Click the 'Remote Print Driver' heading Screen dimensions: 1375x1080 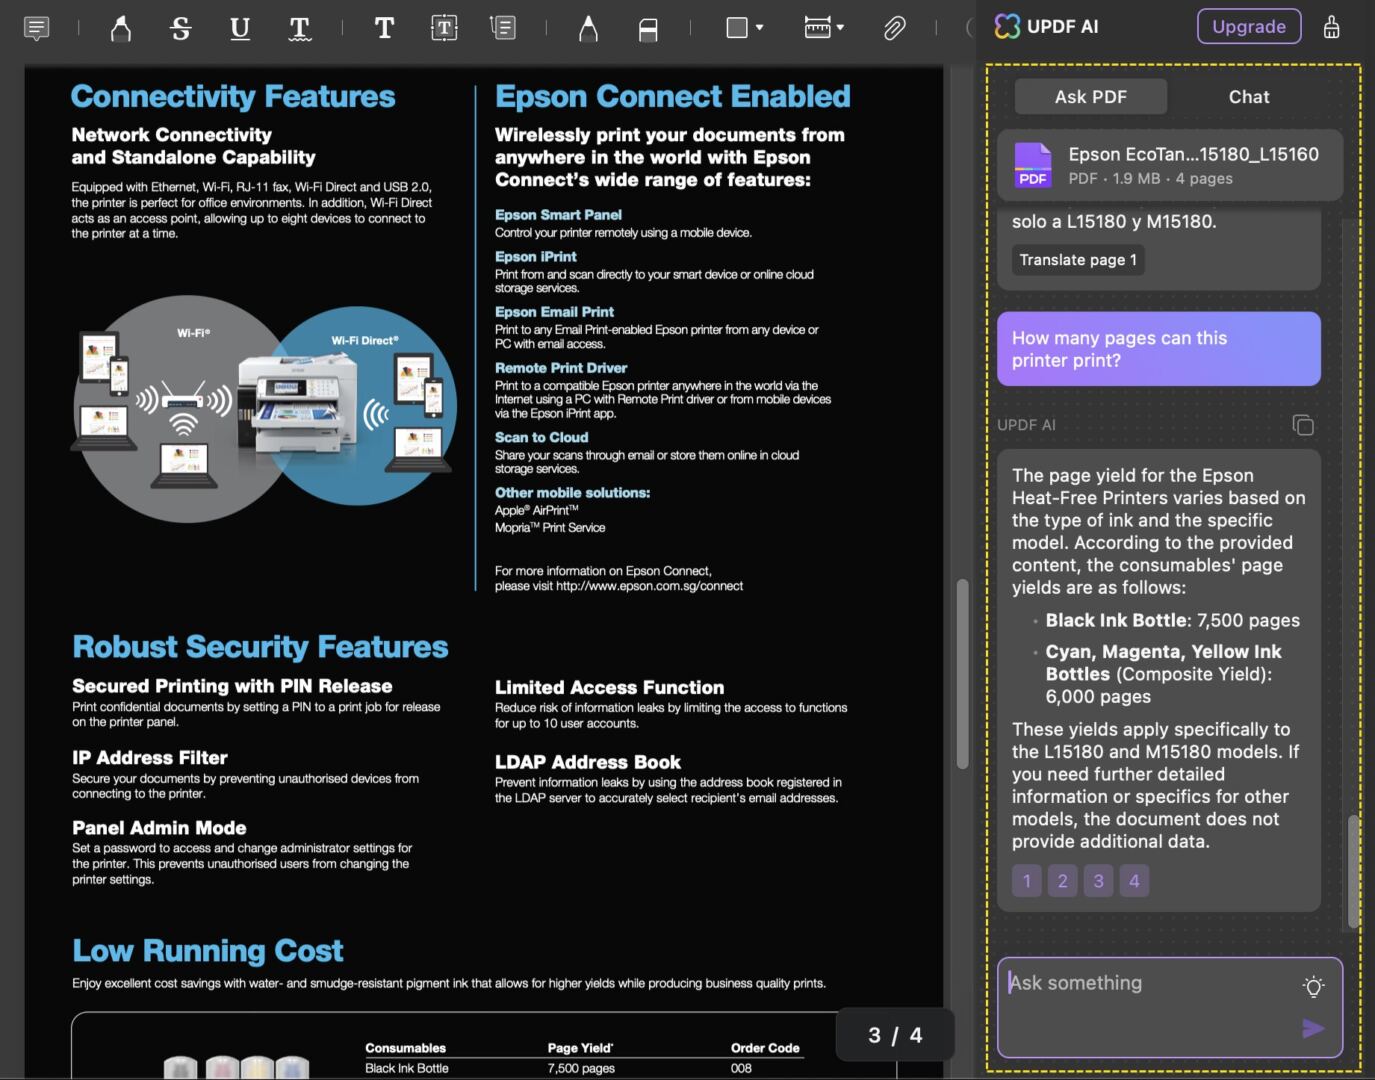tap(561, 368)
